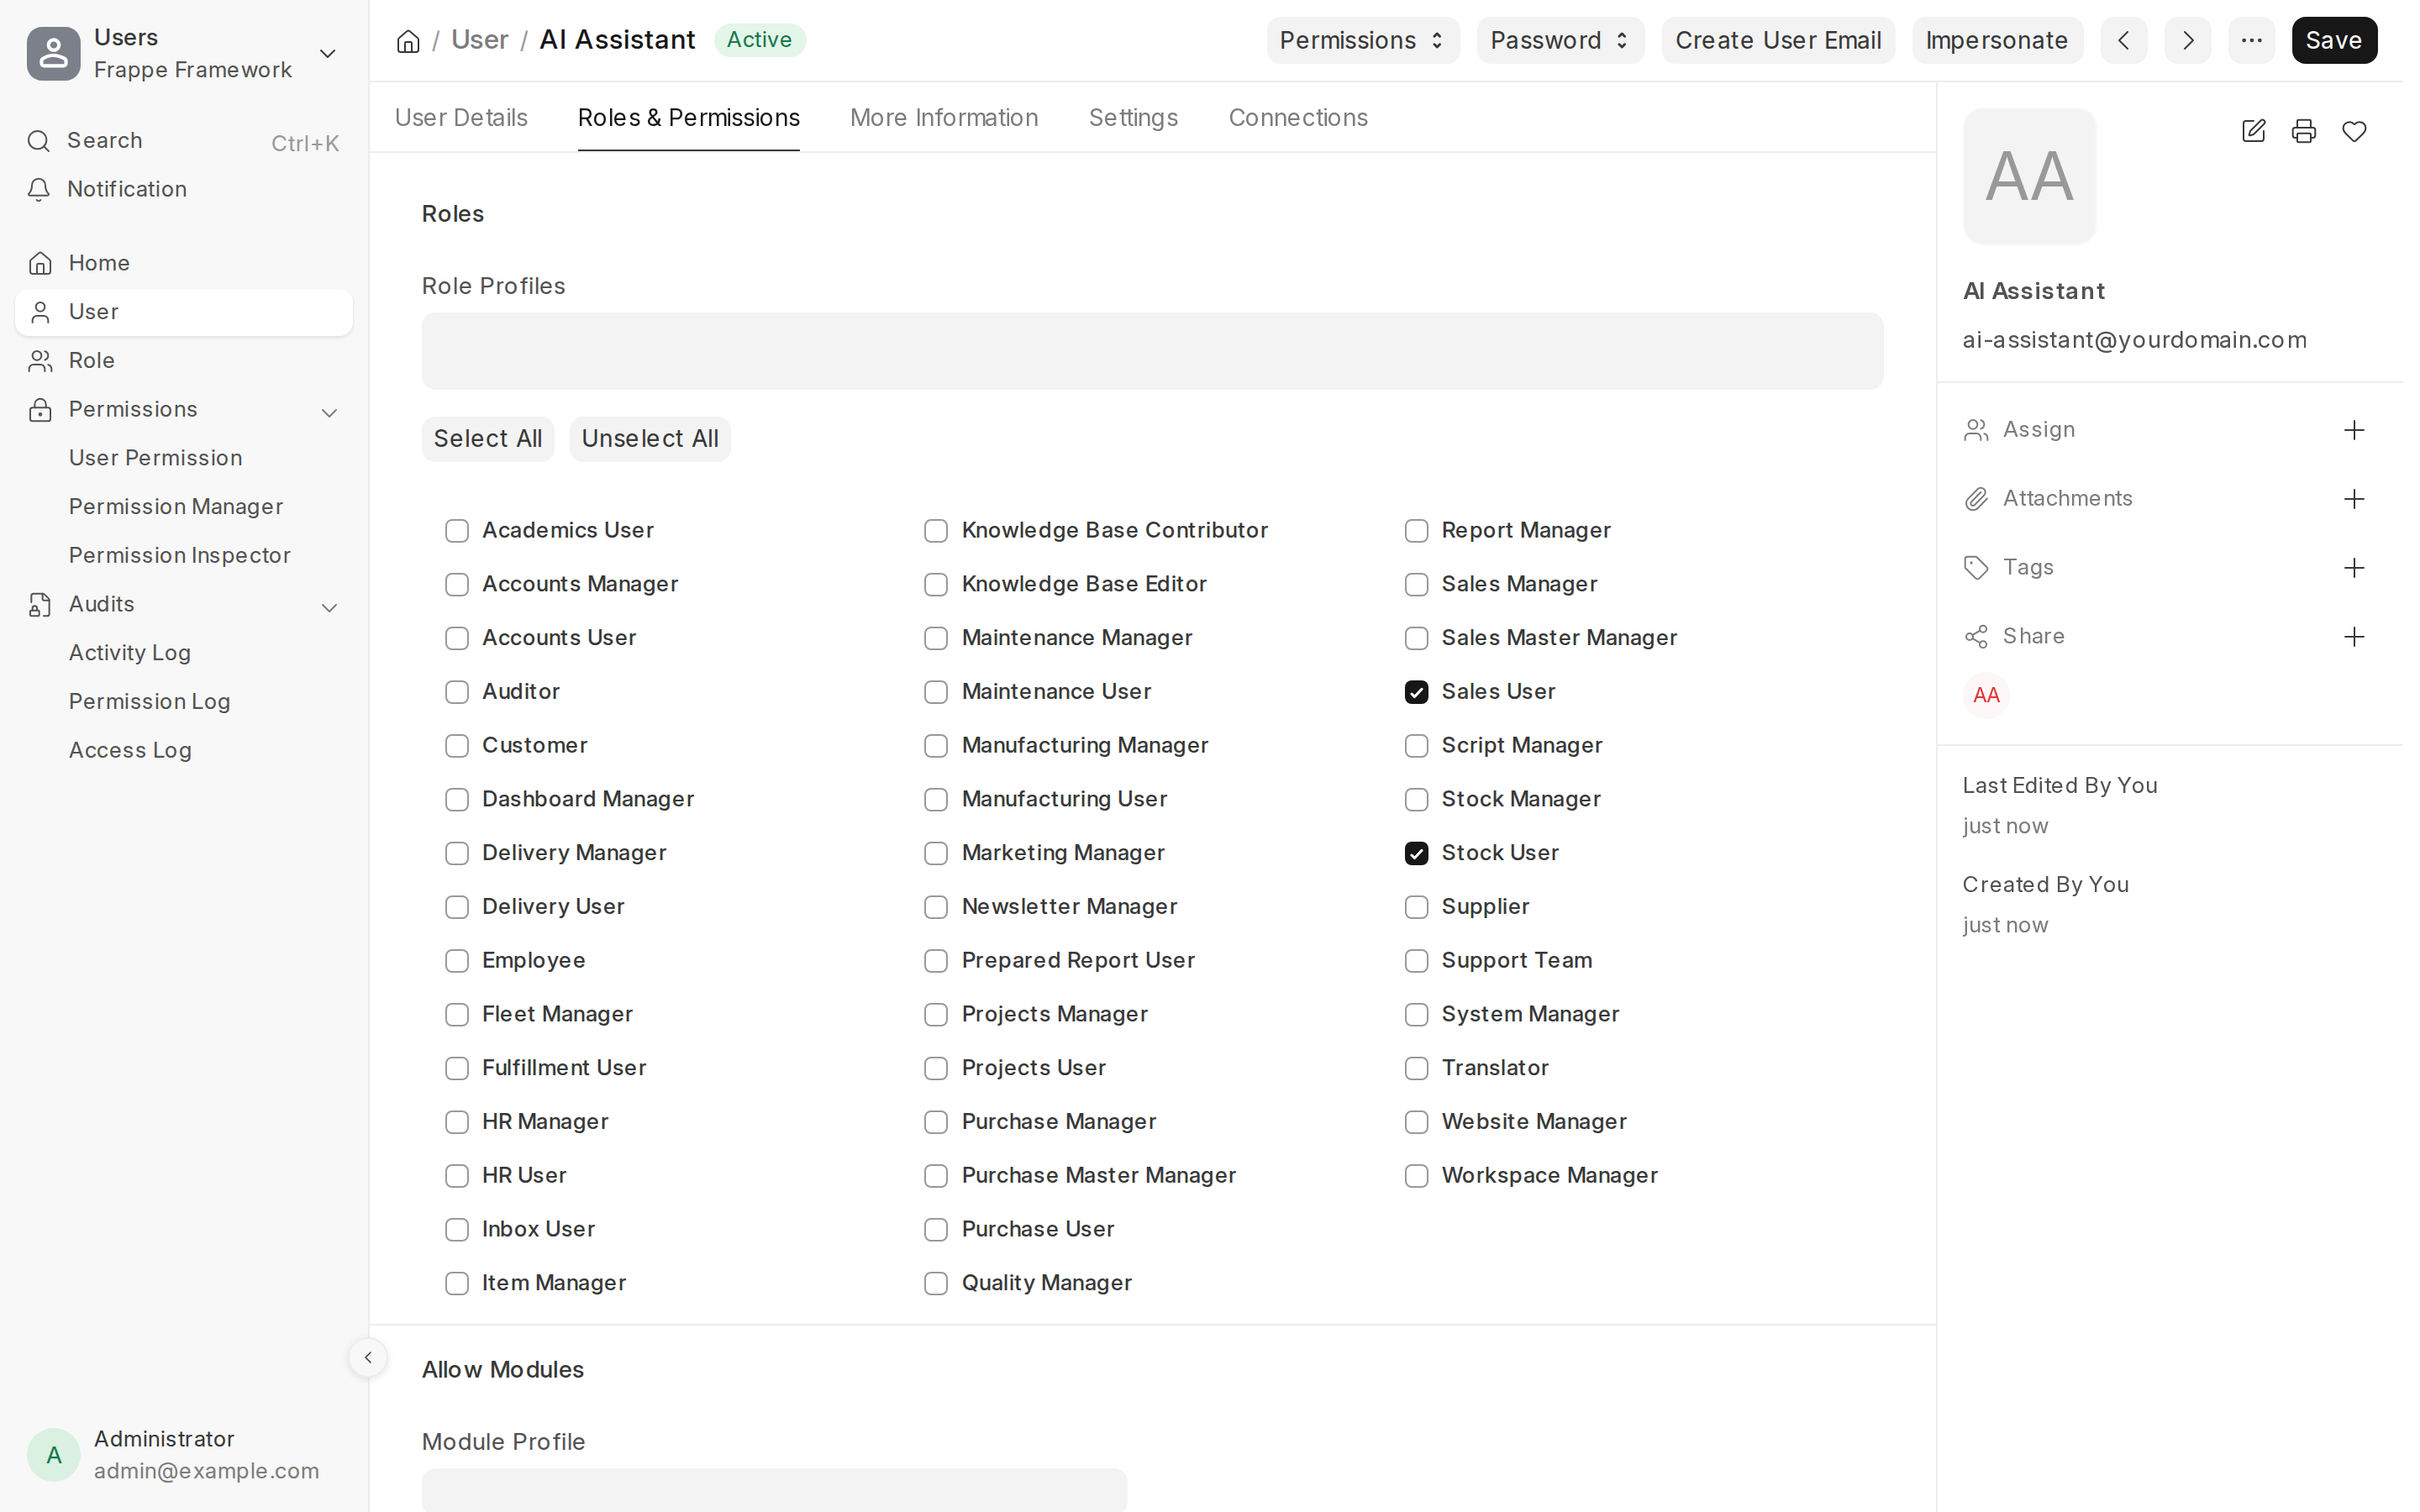This screenshot has height=1512, width=2420.
Task: Click Administrator avatar at bottom left
Action: [x=54, y=1455]
